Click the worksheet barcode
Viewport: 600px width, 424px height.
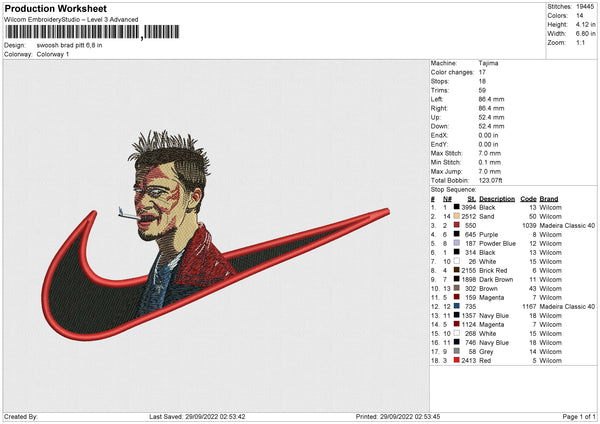[92, 32]
